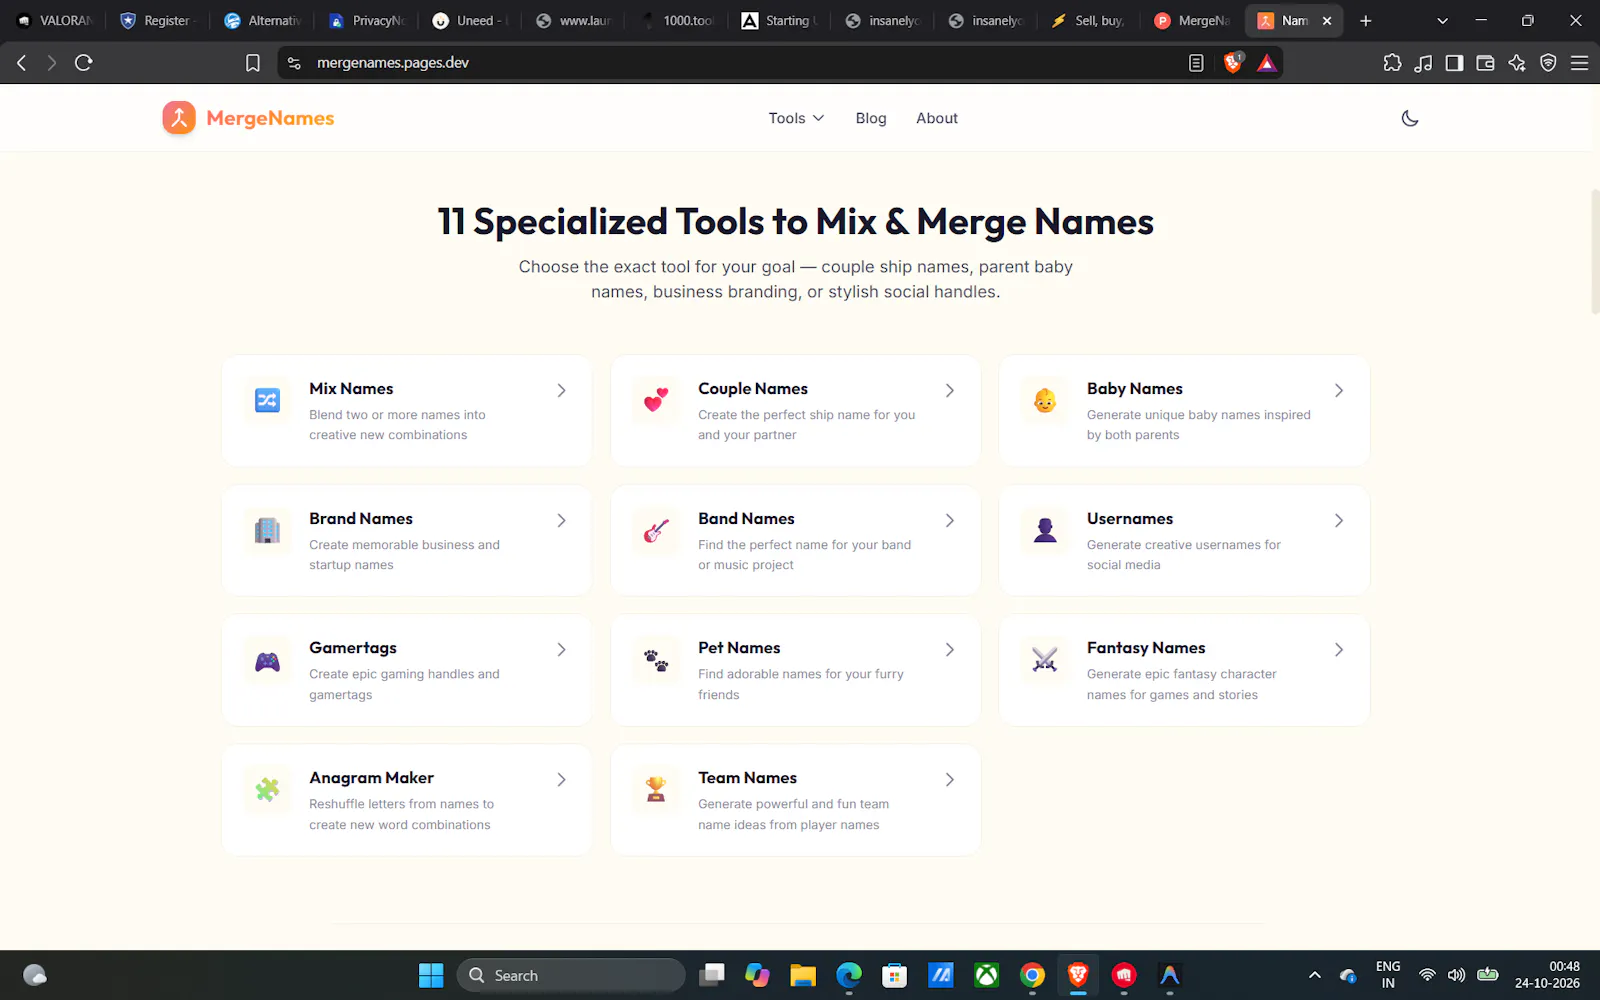Bookmark this page with the bookmark icon
The image size is (1600, 1000).
[253, 63]
